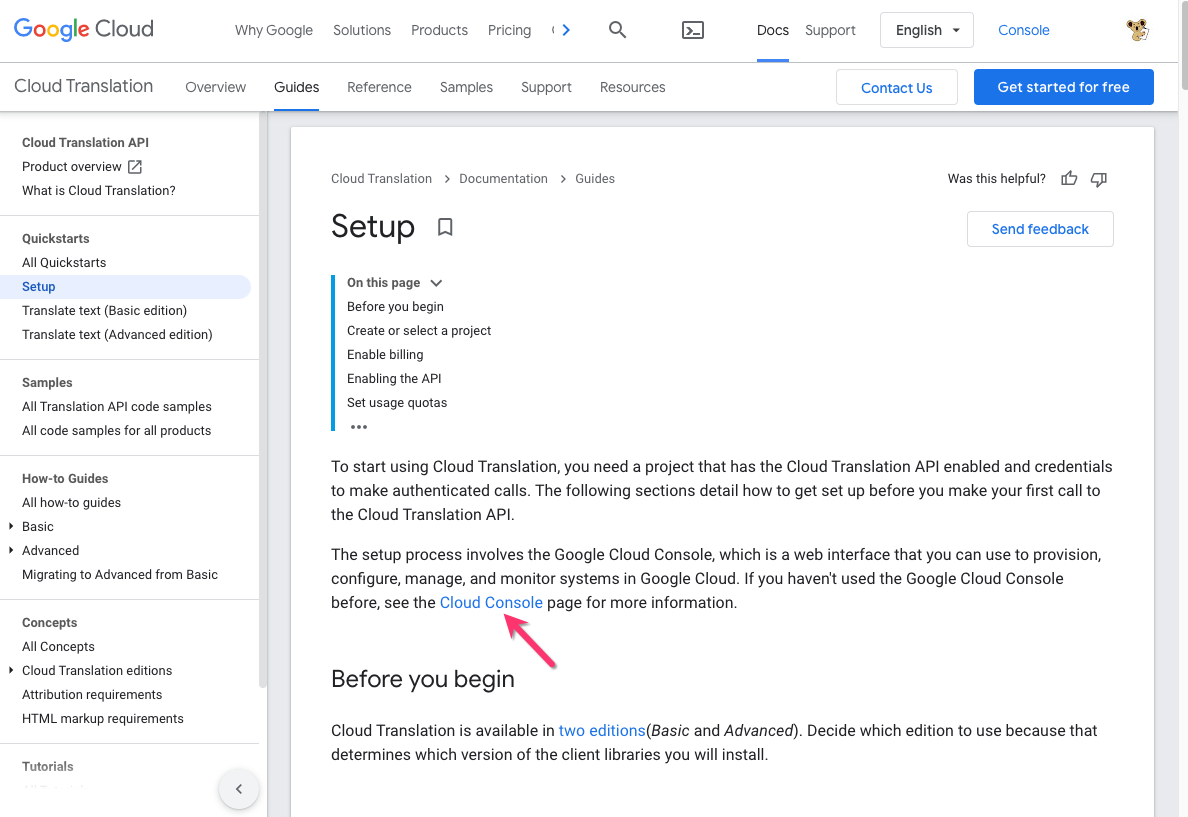The width and height of the screenshot is (1188, 817).
Task: Expand the Advanced tree item arrow
Action: point(11,550)
